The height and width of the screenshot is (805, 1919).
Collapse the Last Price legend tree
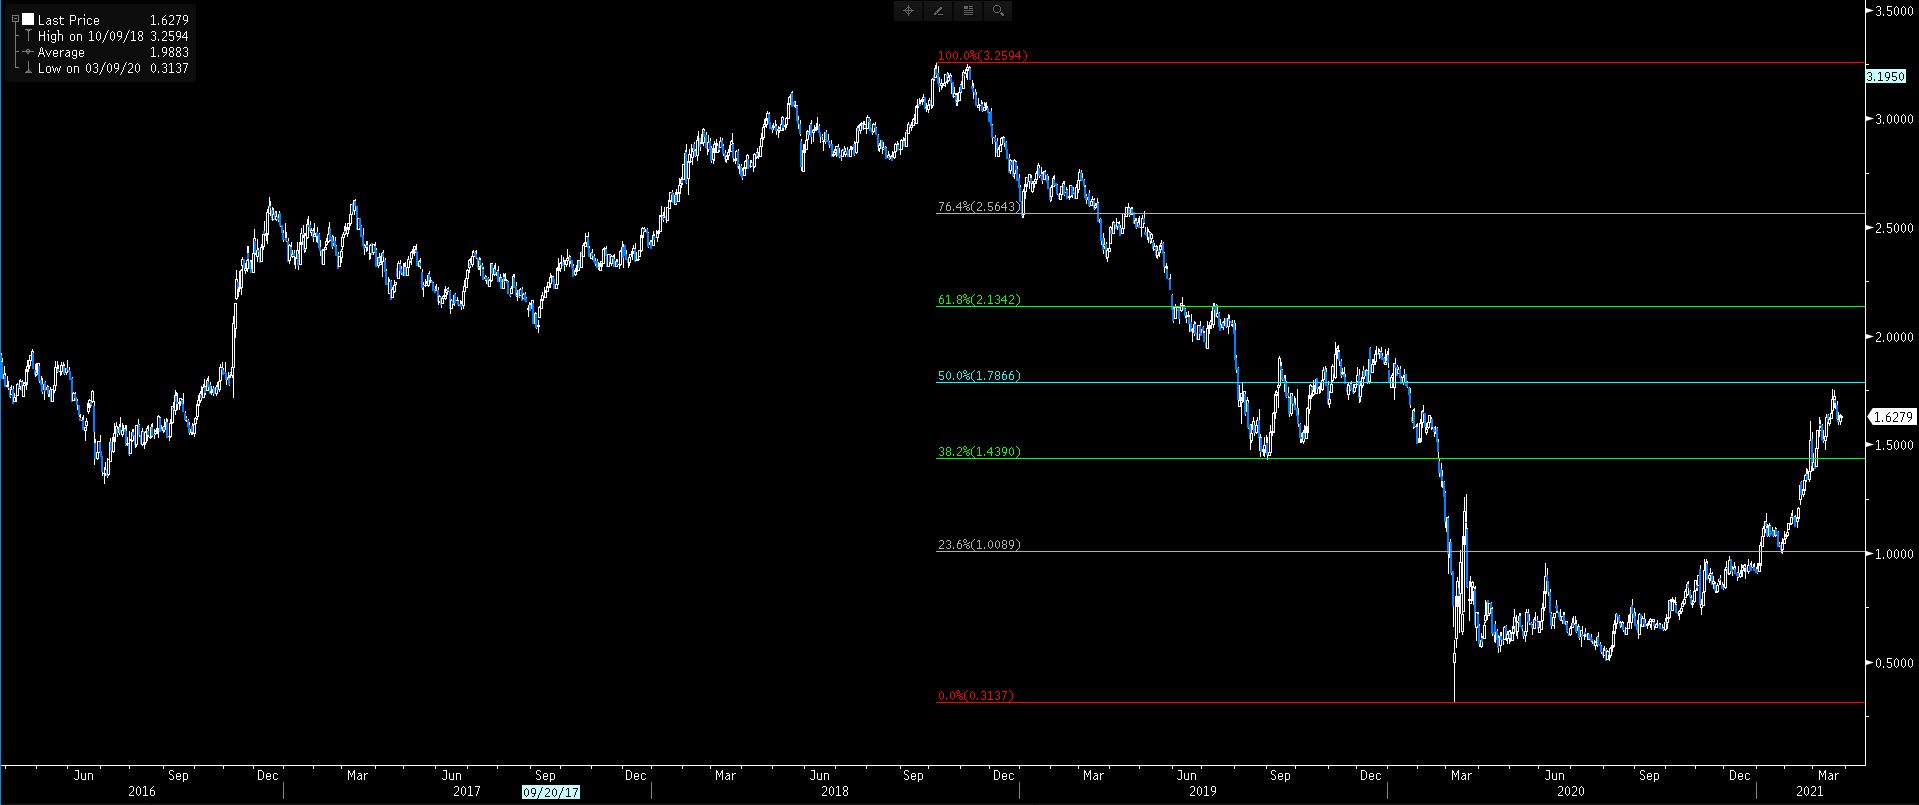pos(14,20)
